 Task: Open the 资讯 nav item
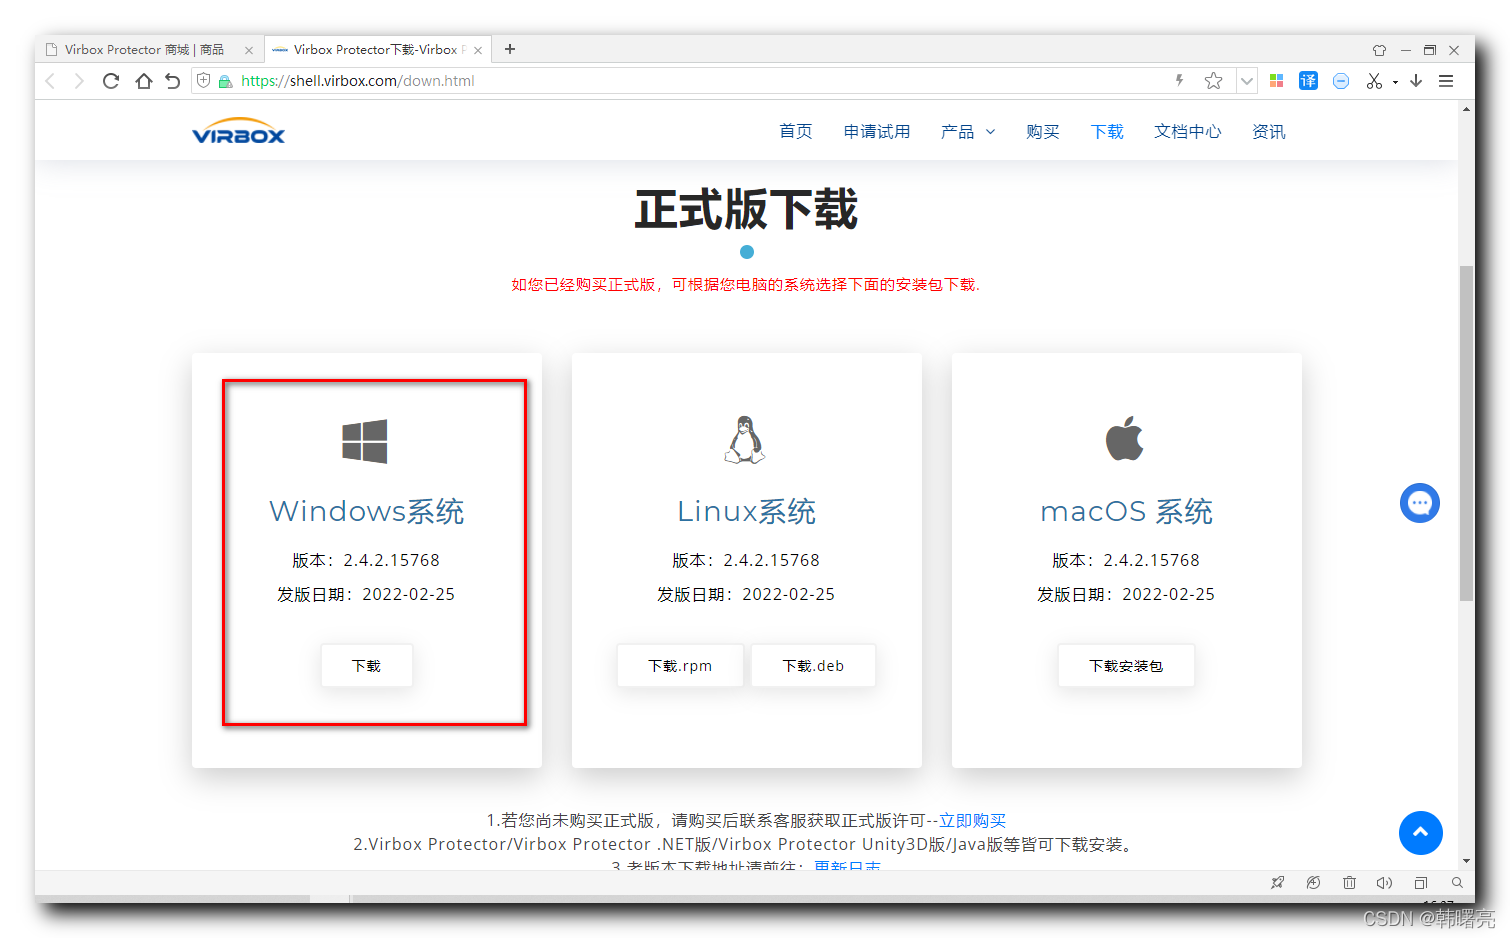point(1269,132)
